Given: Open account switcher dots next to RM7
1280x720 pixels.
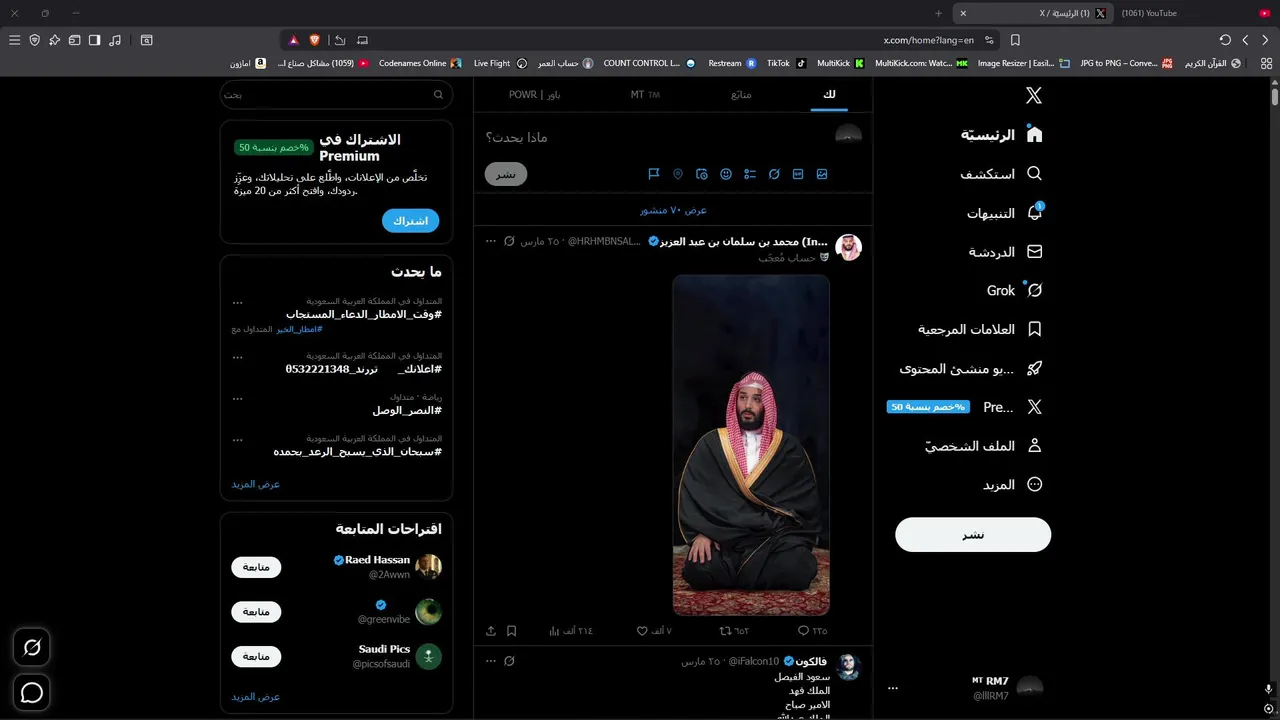Looking at the screenshot, I should tap(893, 688).
